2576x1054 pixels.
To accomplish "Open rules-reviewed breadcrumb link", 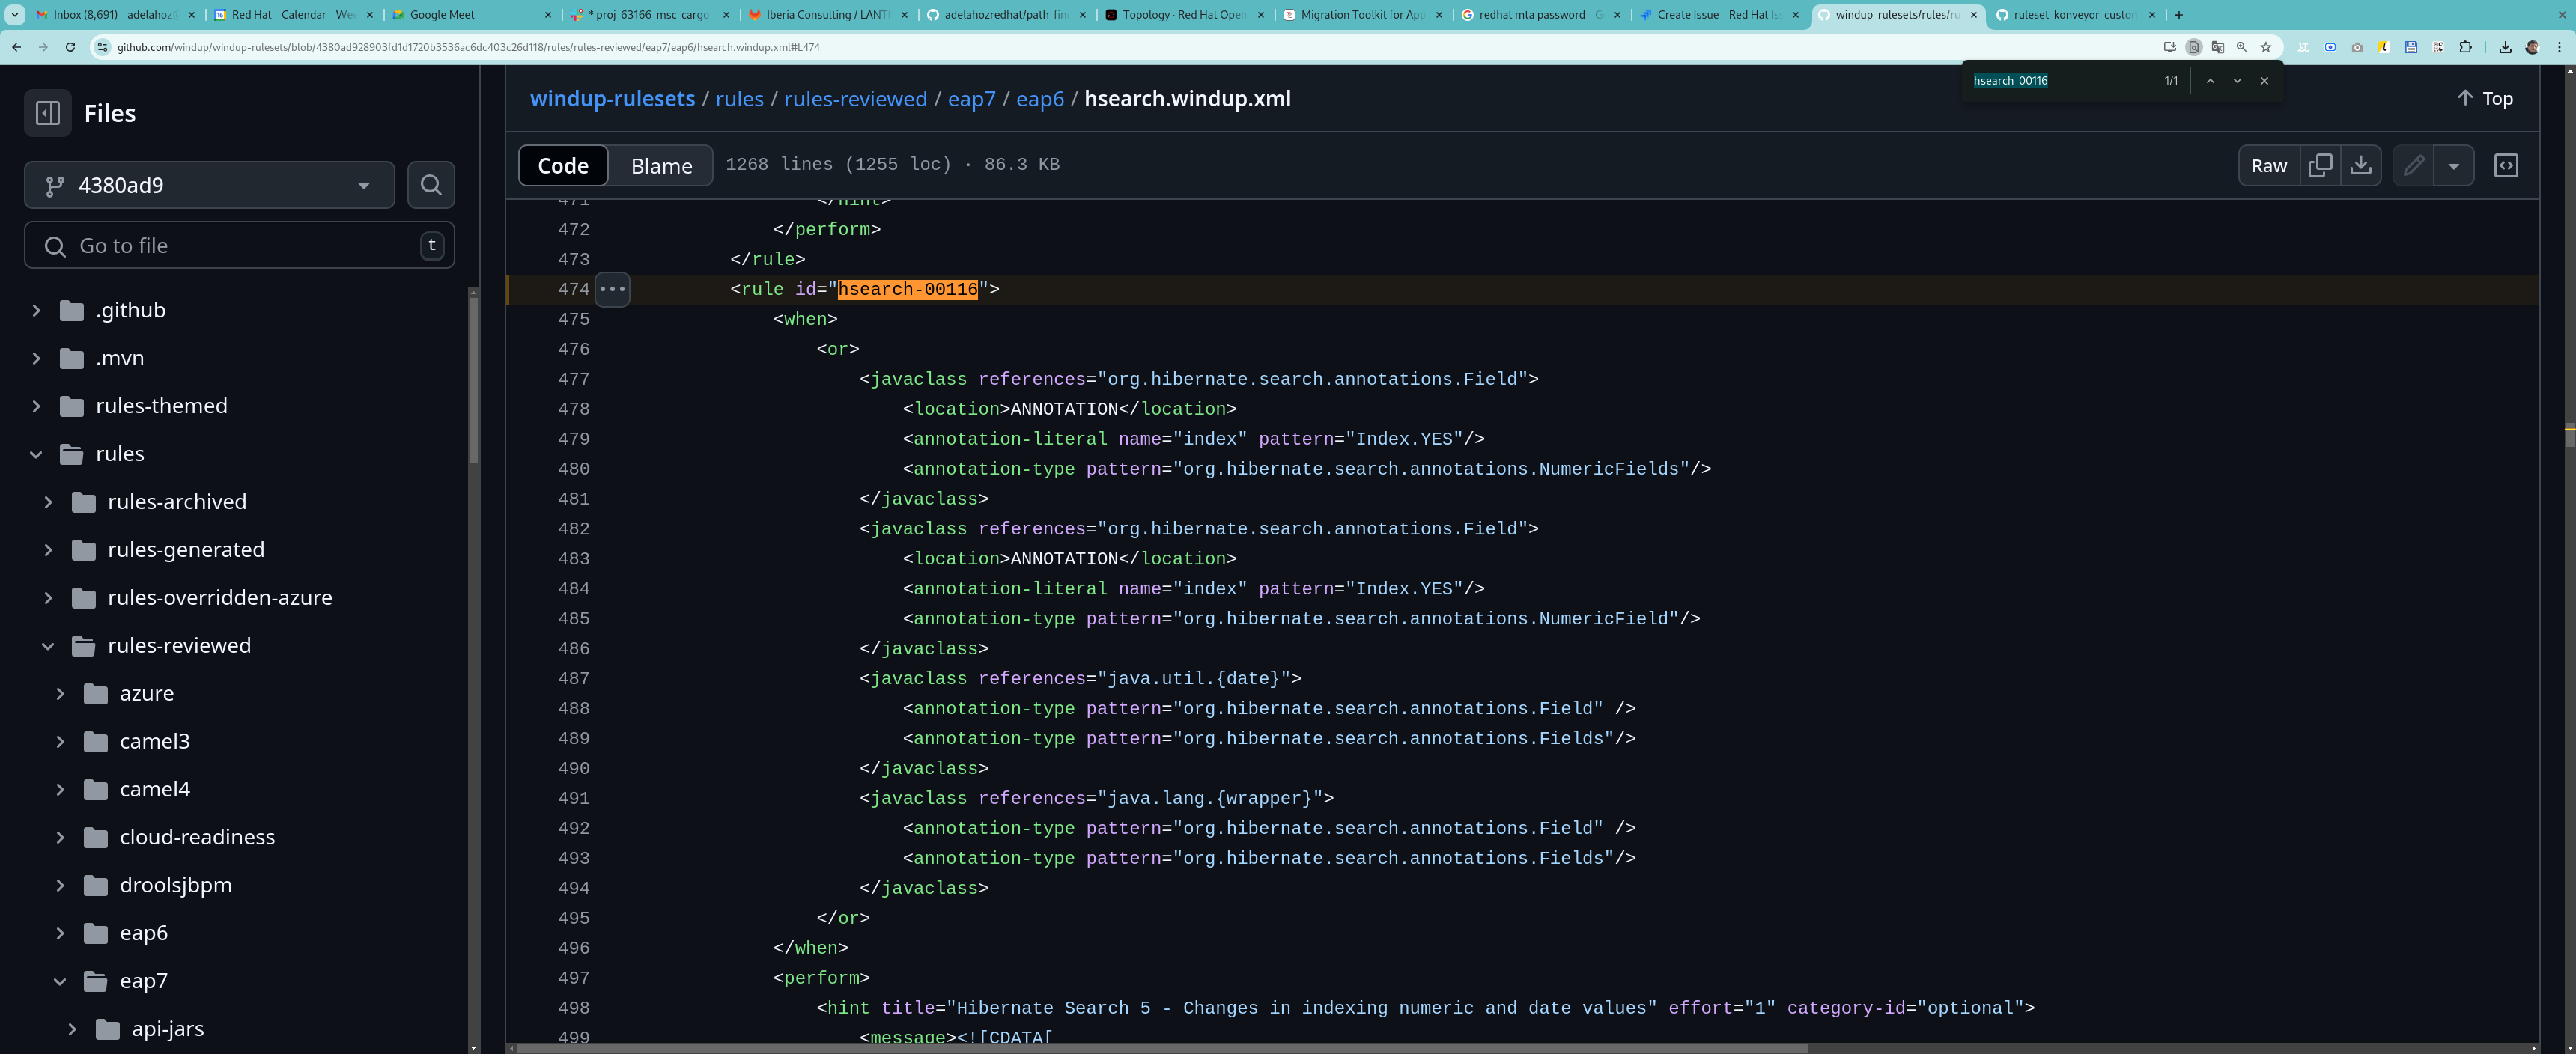I will (855, 99).
